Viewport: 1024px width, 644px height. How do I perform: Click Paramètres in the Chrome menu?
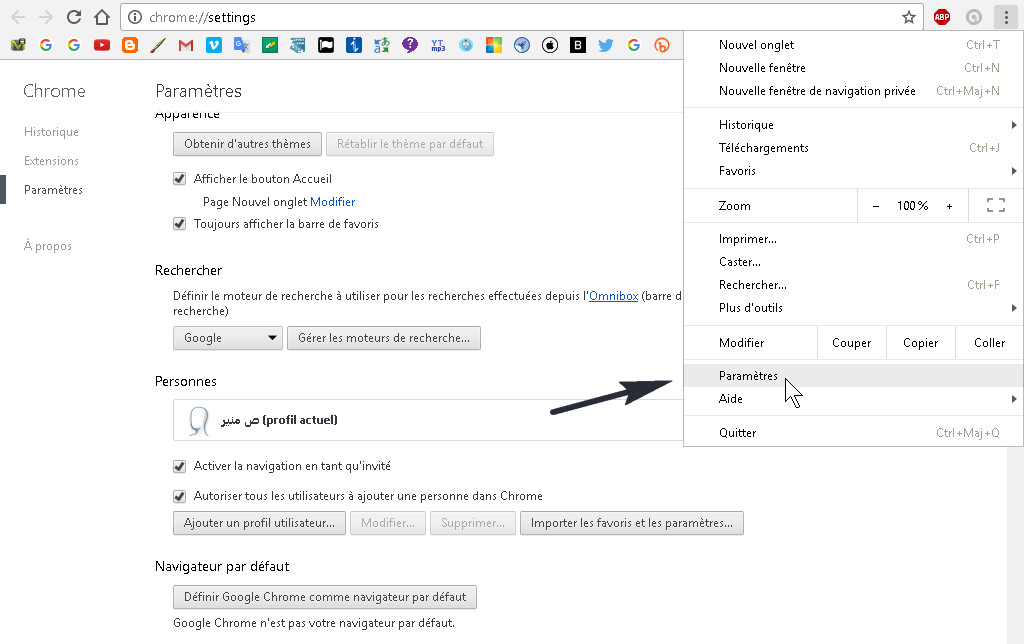853,376
